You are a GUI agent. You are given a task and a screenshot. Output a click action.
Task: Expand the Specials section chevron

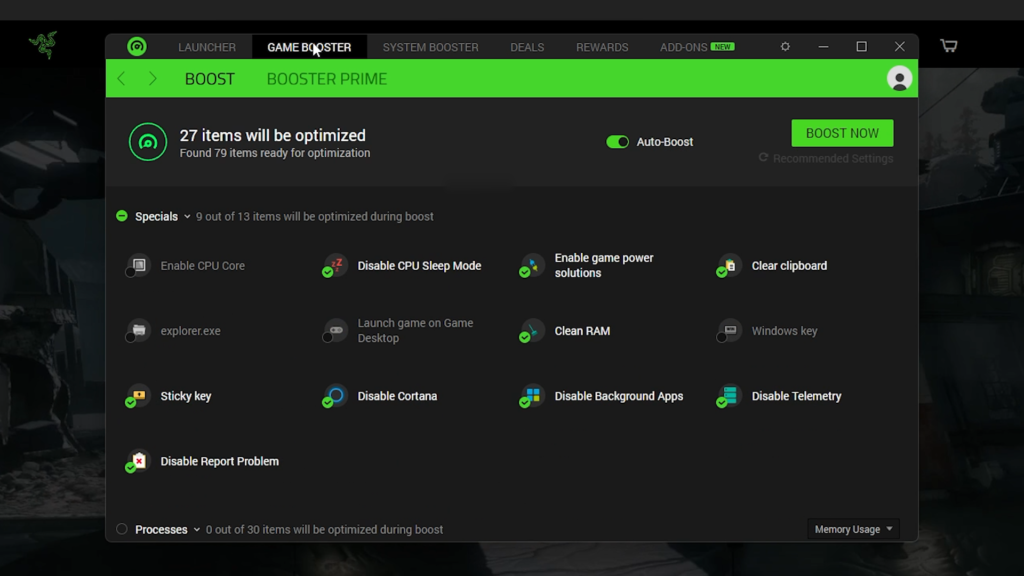click(x=187, y=217)
